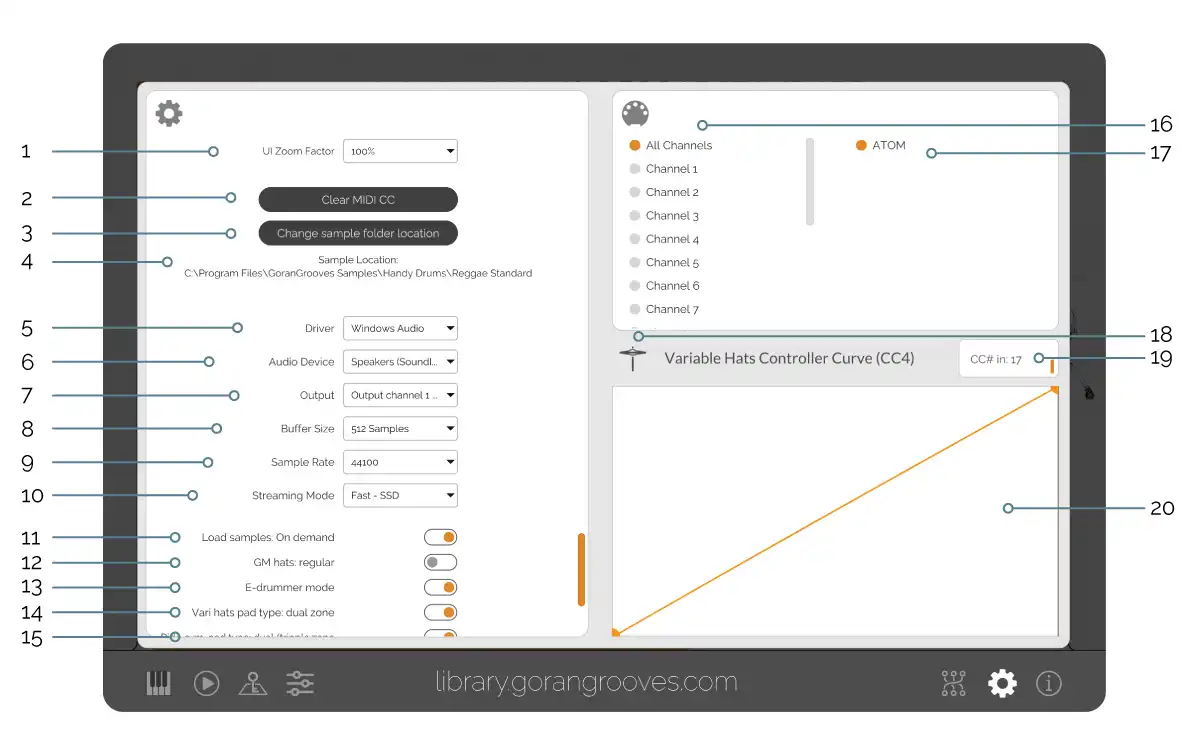Click Change sample folder location button

tap(358, 234)
